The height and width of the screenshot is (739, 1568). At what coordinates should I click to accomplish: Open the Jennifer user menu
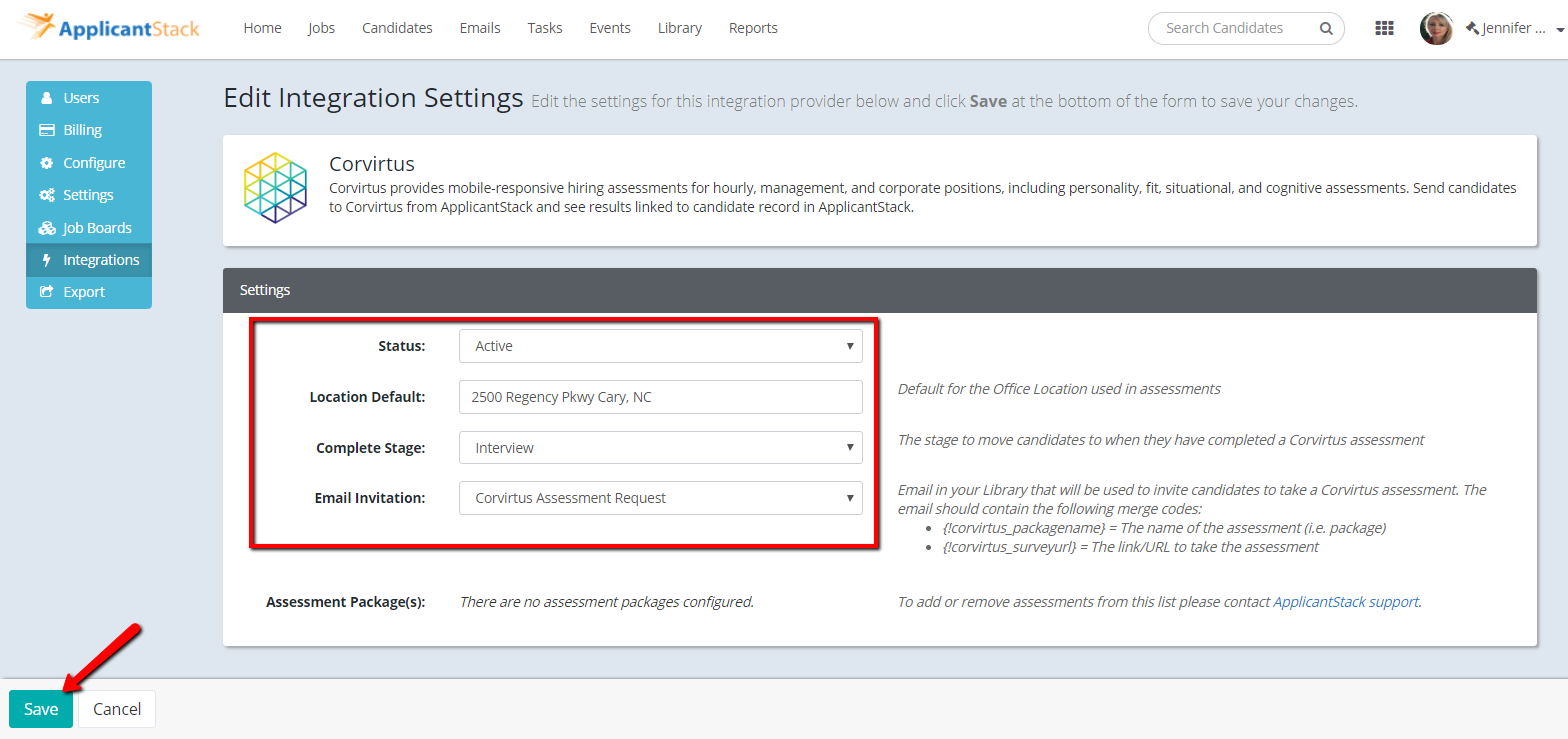pyautogui.click(x=1510, y=28)
